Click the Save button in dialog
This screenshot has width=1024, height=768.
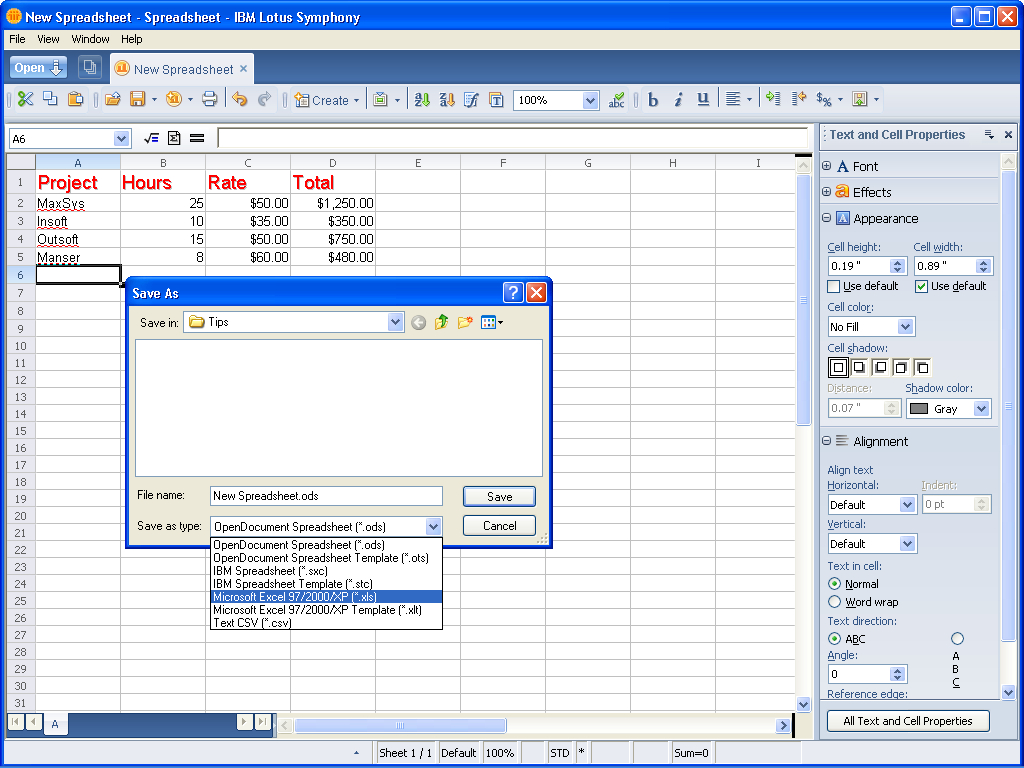[499, 496]
